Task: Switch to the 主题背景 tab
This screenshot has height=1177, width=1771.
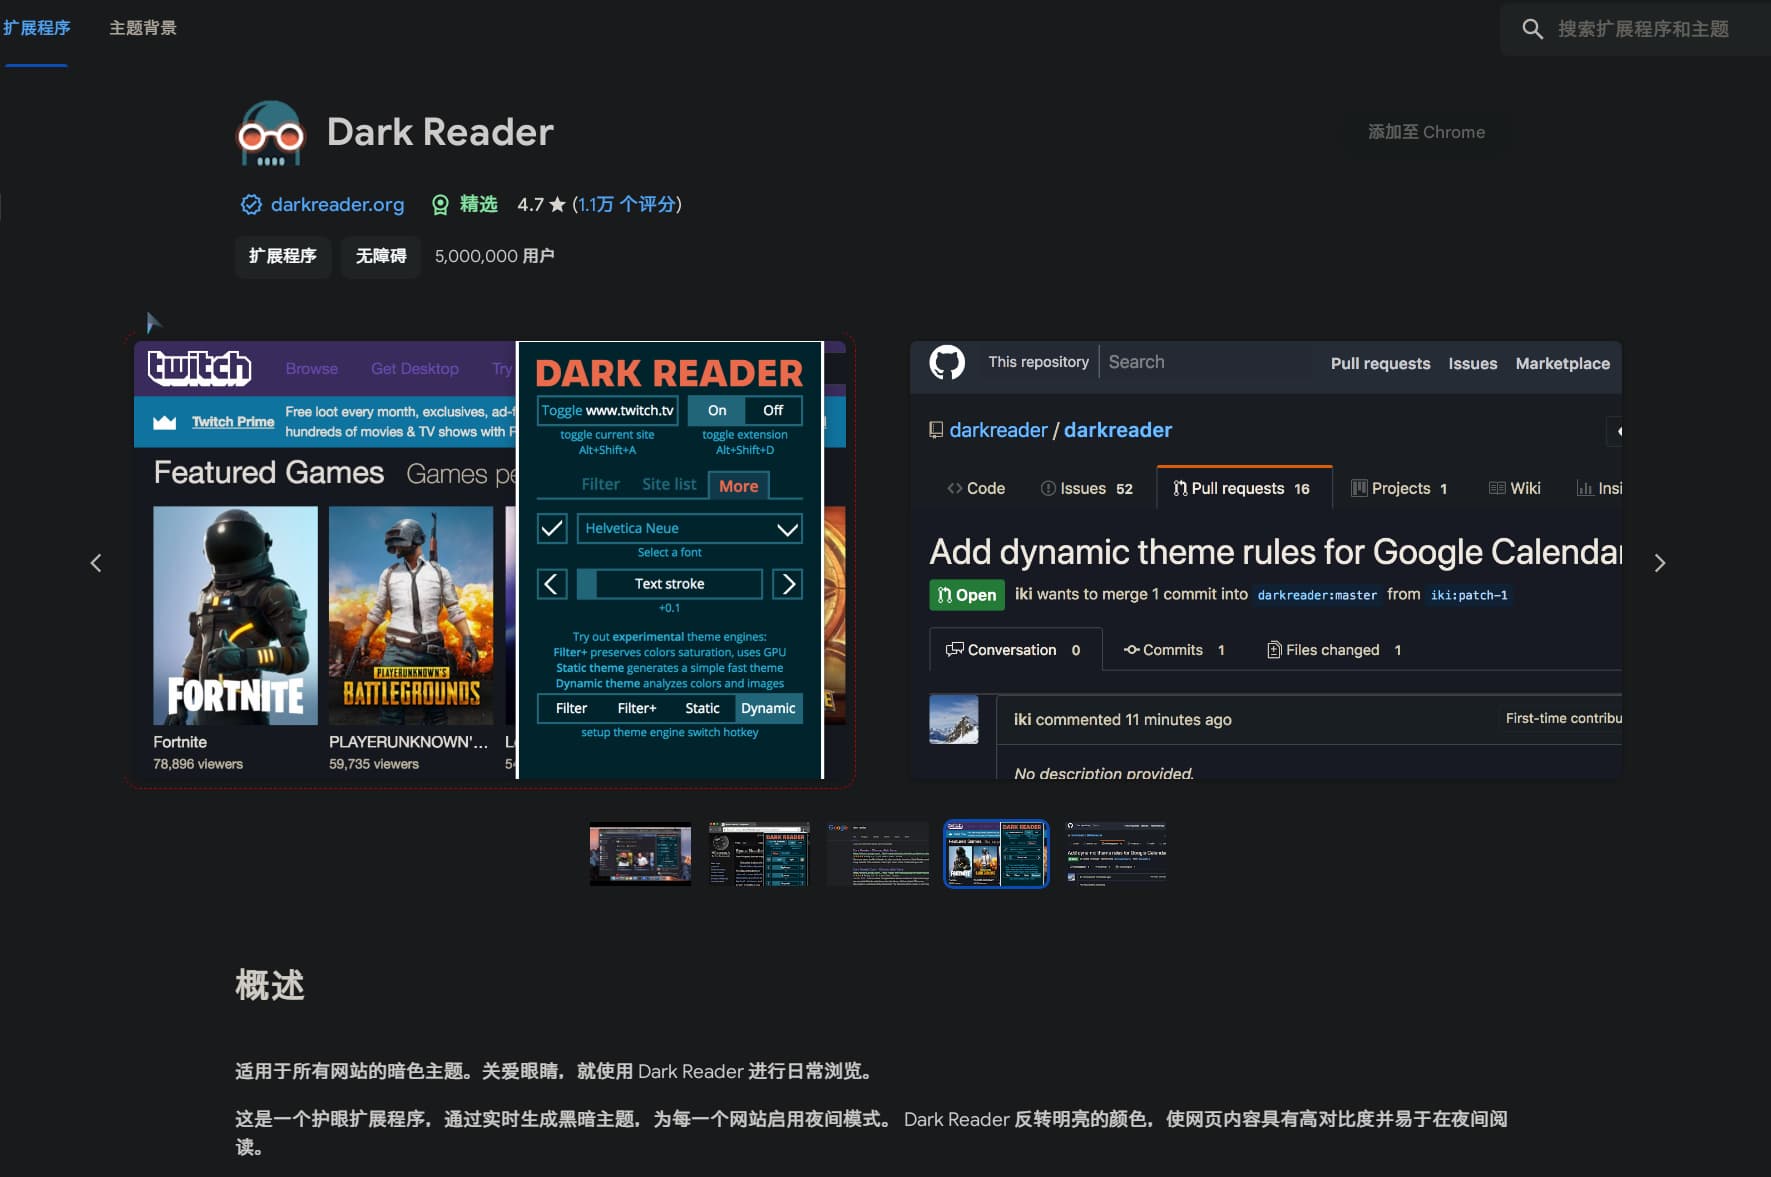Action: coord(143,28)
